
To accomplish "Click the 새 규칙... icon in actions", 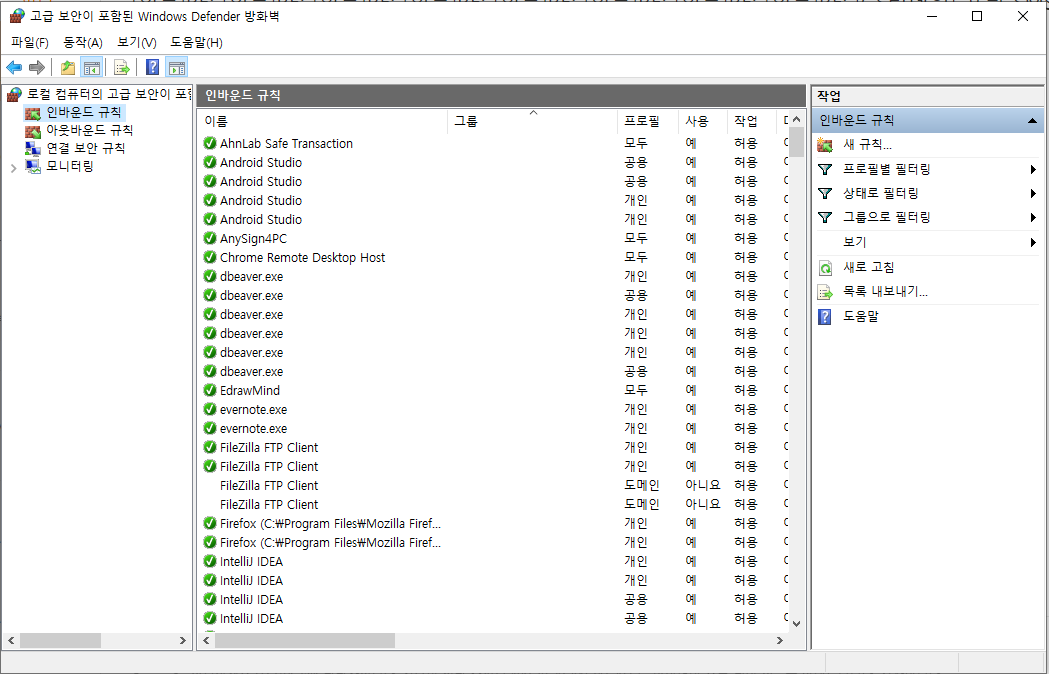I will pos(825,145).
